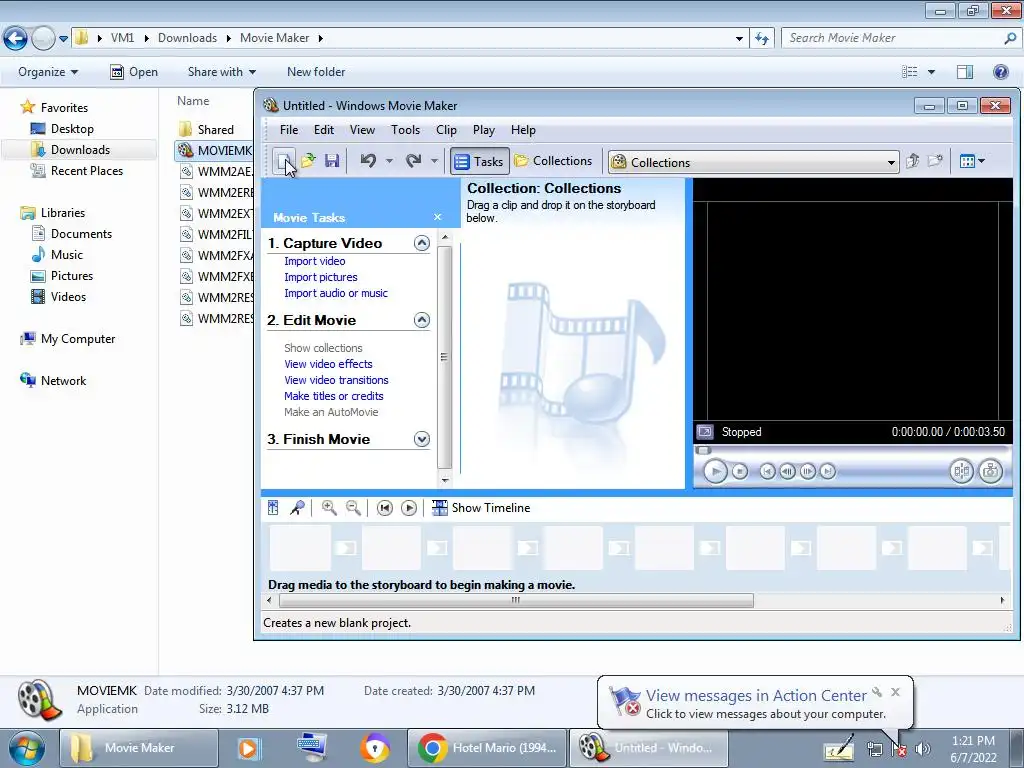
Task: Step to previous frame in preview
Action: click(788, 471)
